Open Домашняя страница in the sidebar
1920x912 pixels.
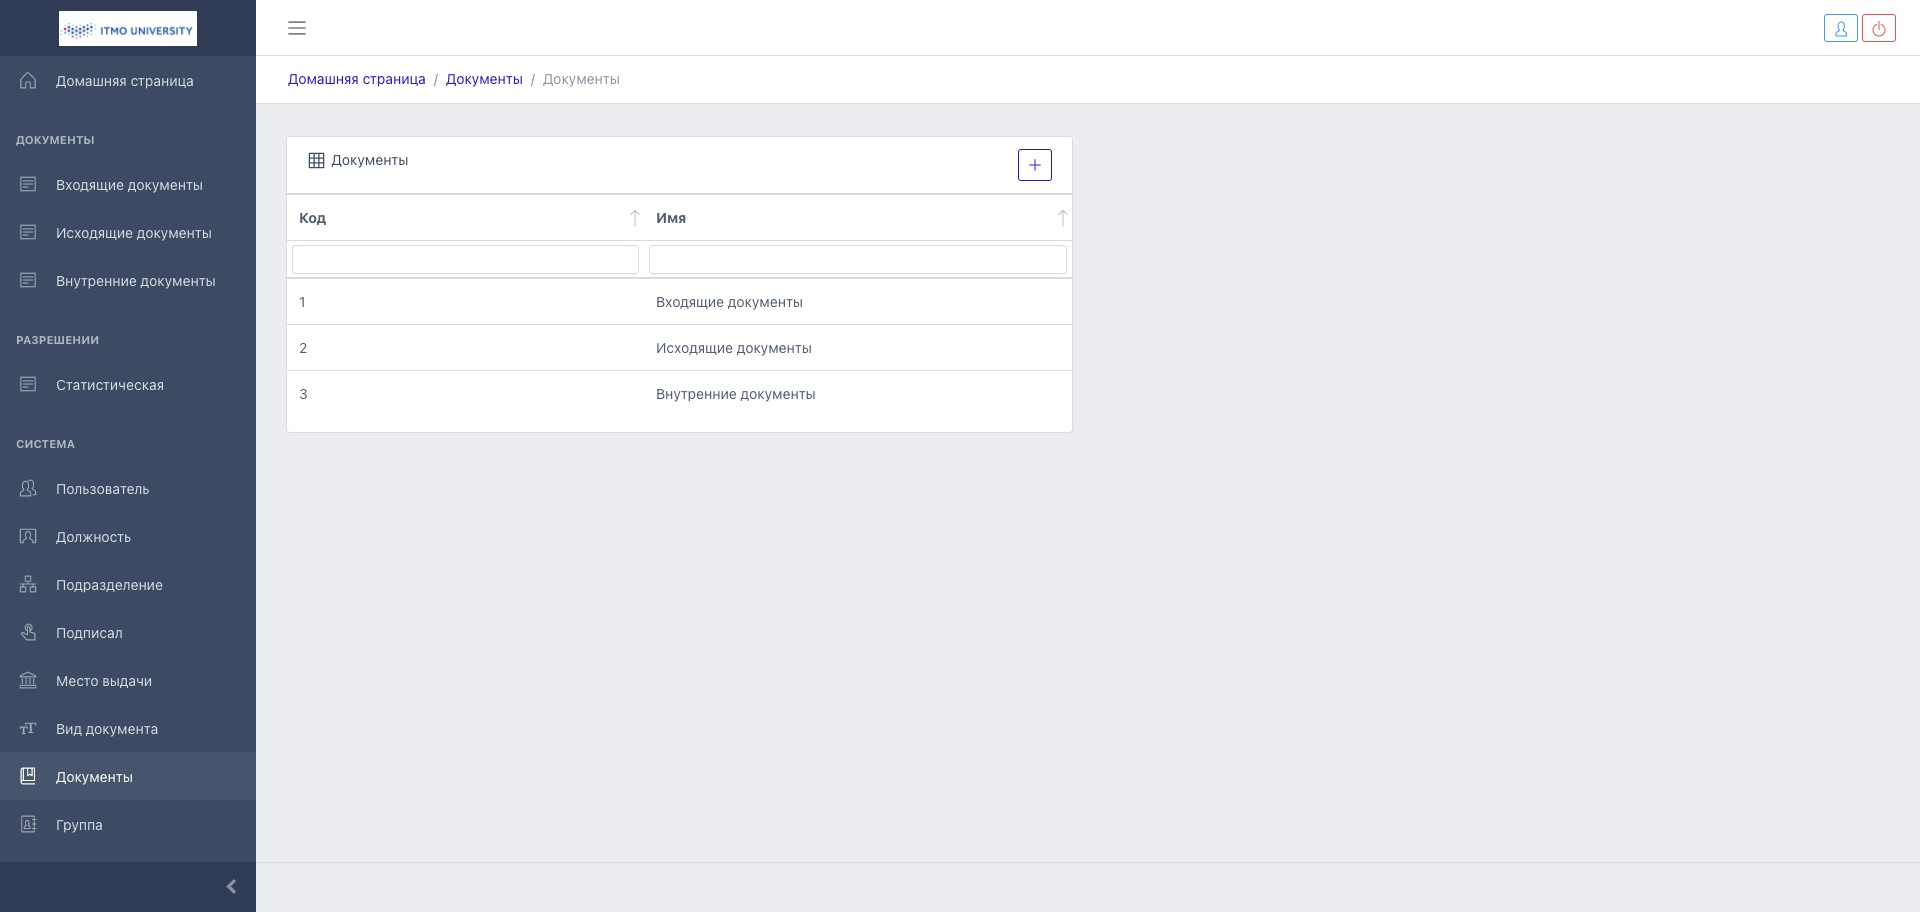[124, 81]
